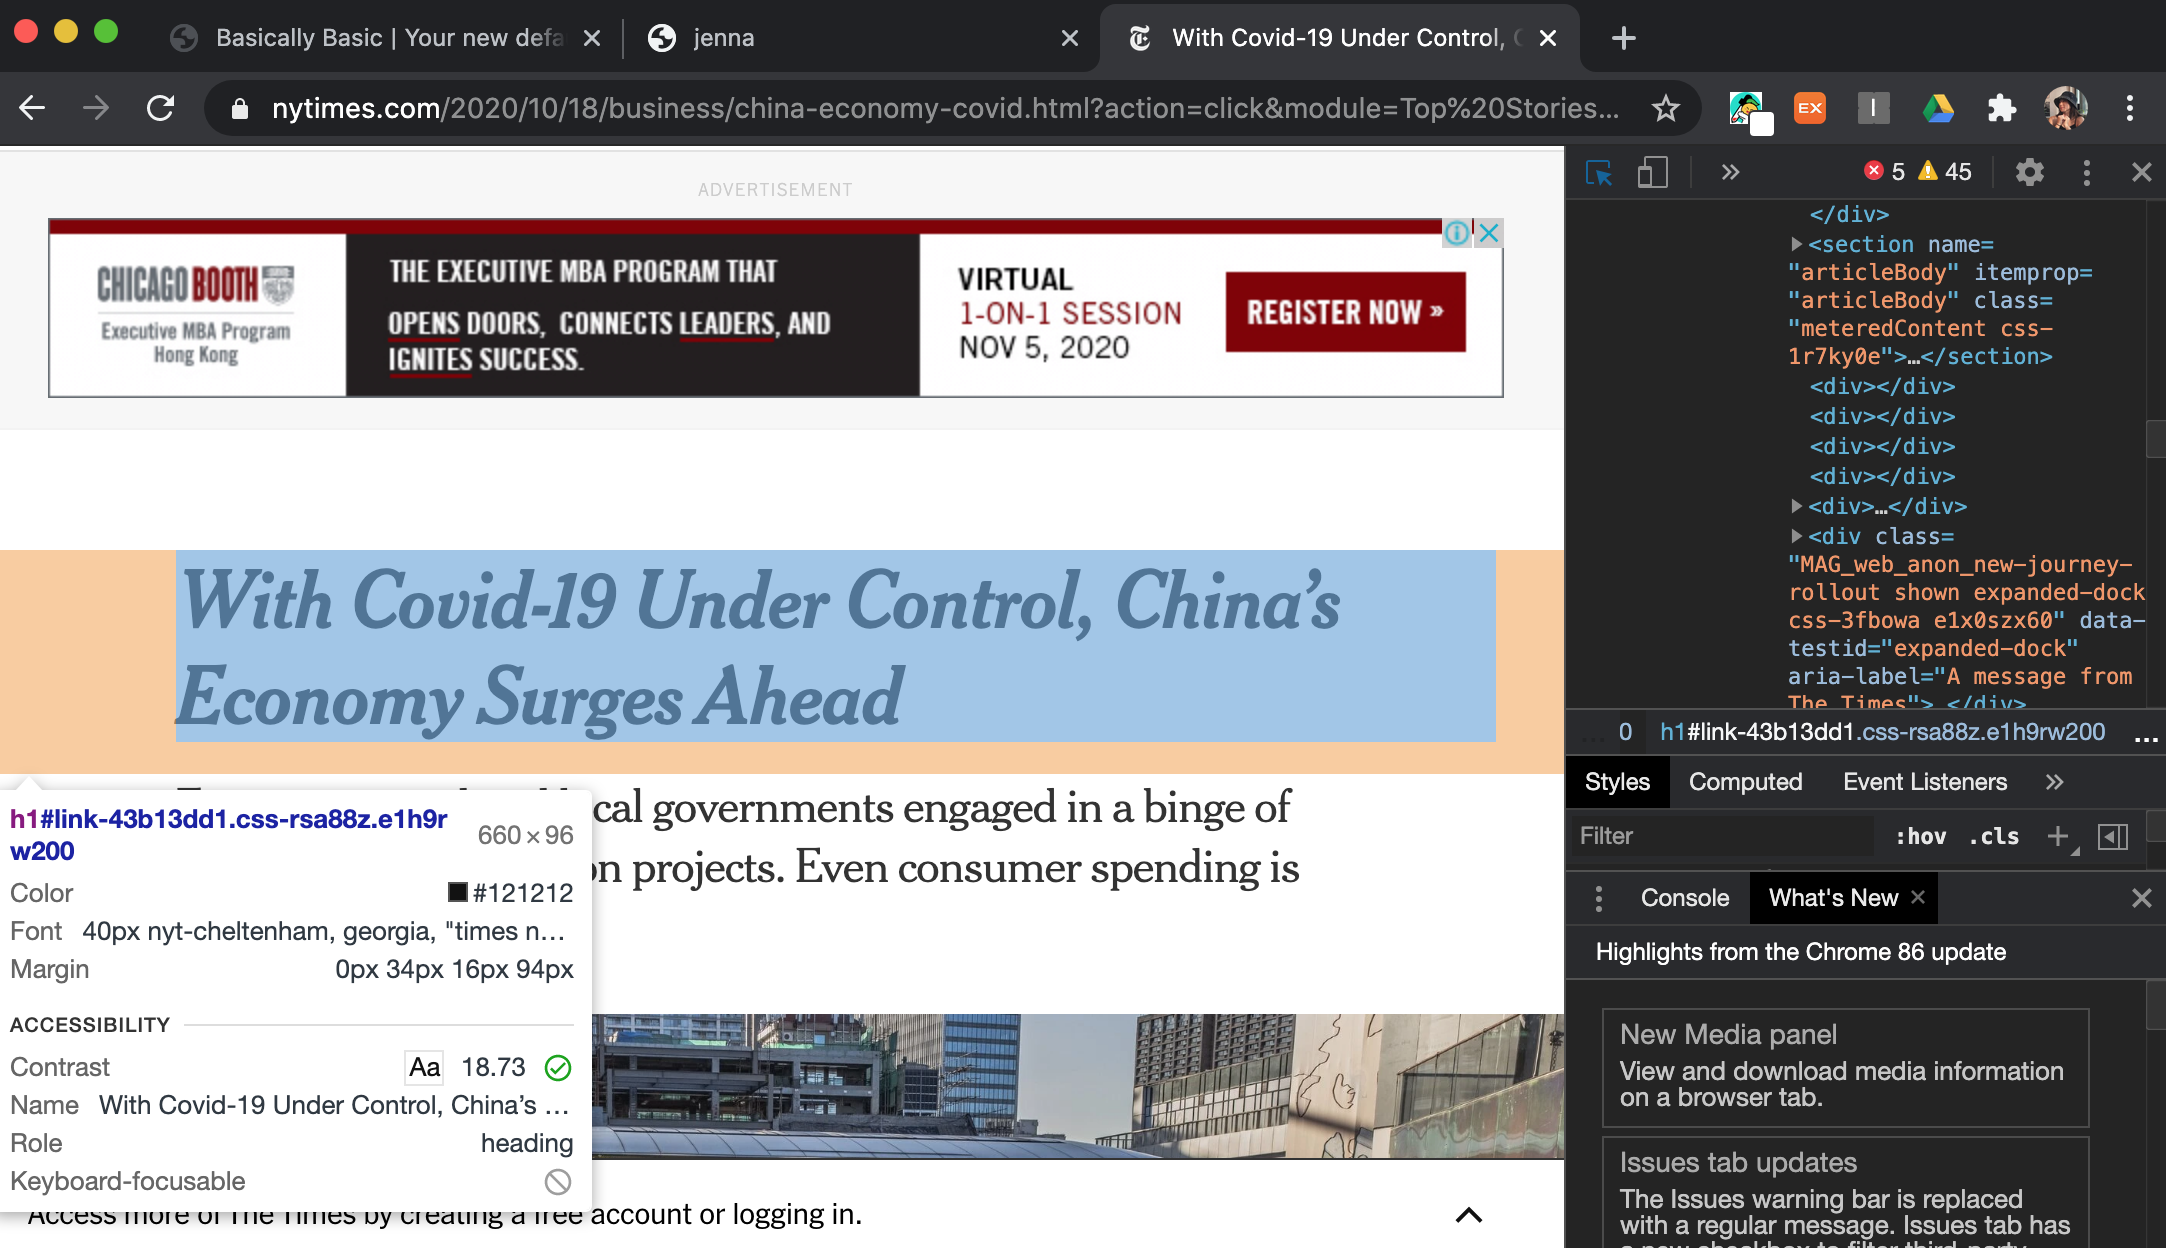Show more DevTools panels chevron

point(1730,173)
